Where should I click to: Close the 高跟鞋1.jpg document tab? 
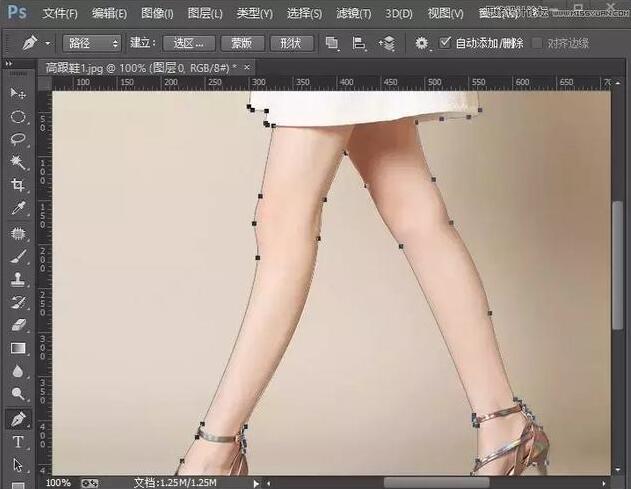pos(247,68)
